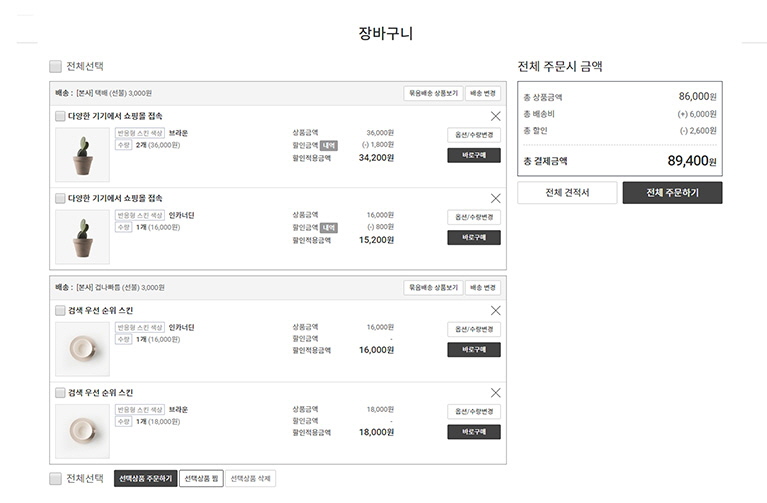The image size is (767, 503).
Task: Open the 전체 견적서 estimate
Action: 566,192
